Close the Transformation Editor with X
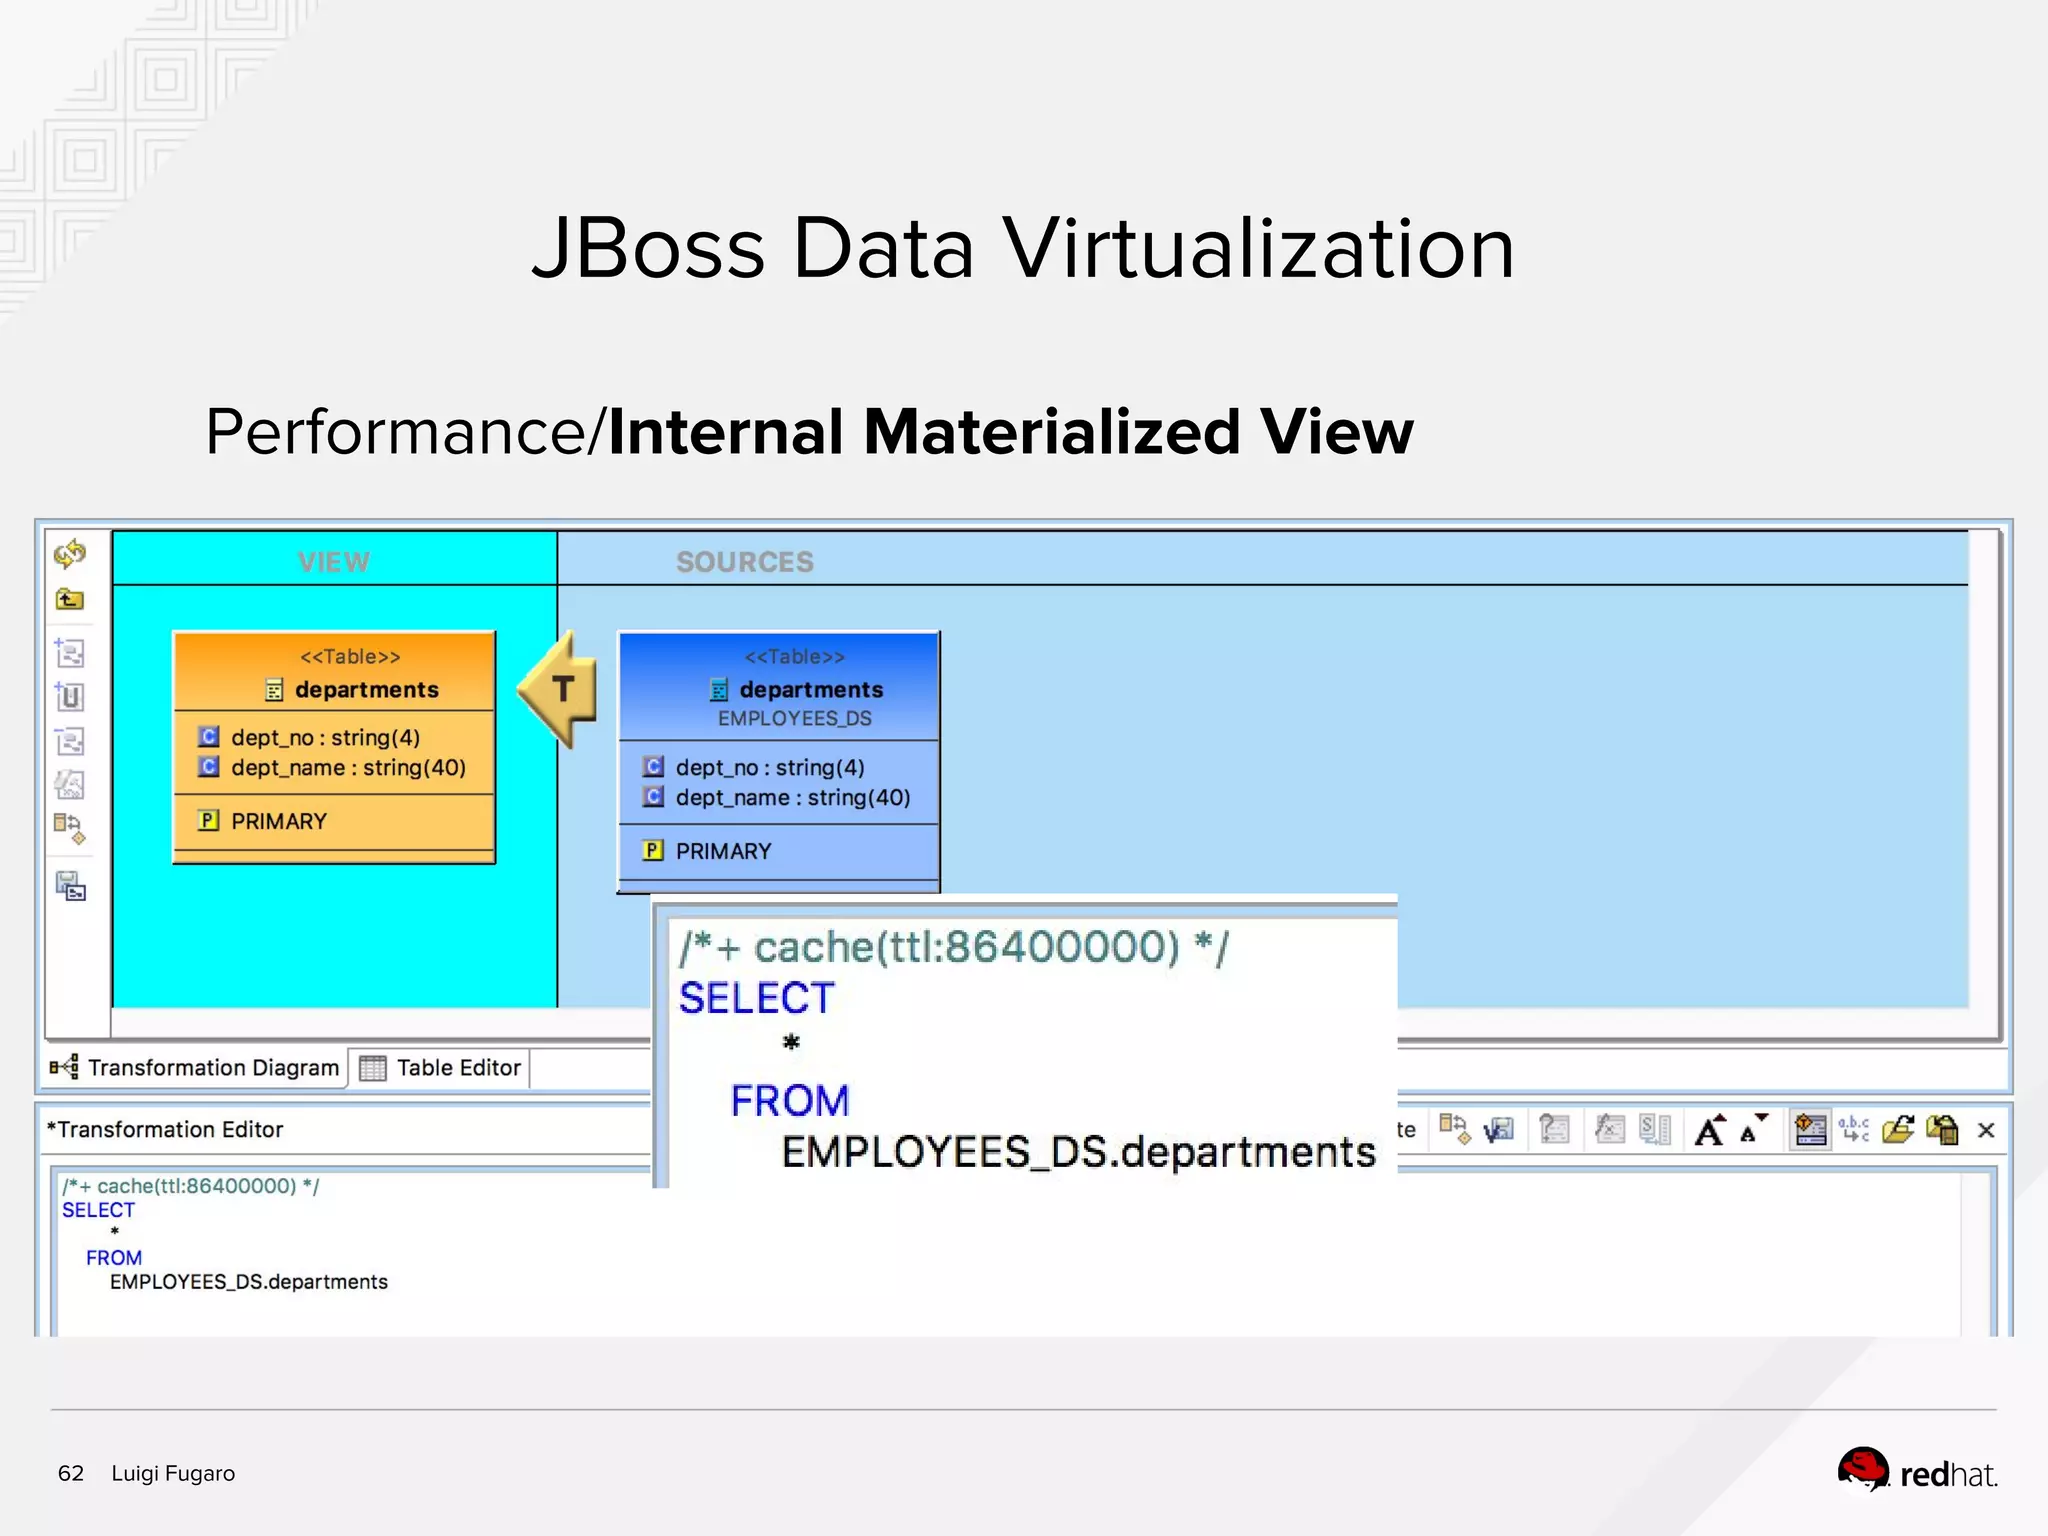2048x1536 pixels. pyautogui.click(x=1986, y=1130)
